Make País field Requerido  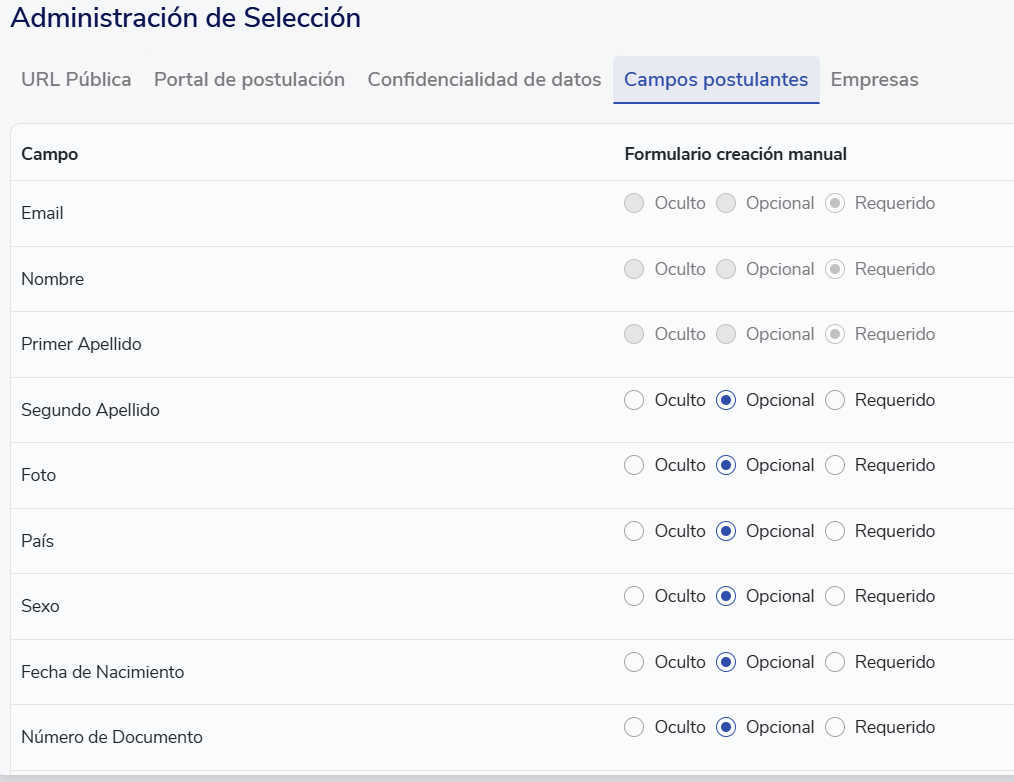(835, 531)
